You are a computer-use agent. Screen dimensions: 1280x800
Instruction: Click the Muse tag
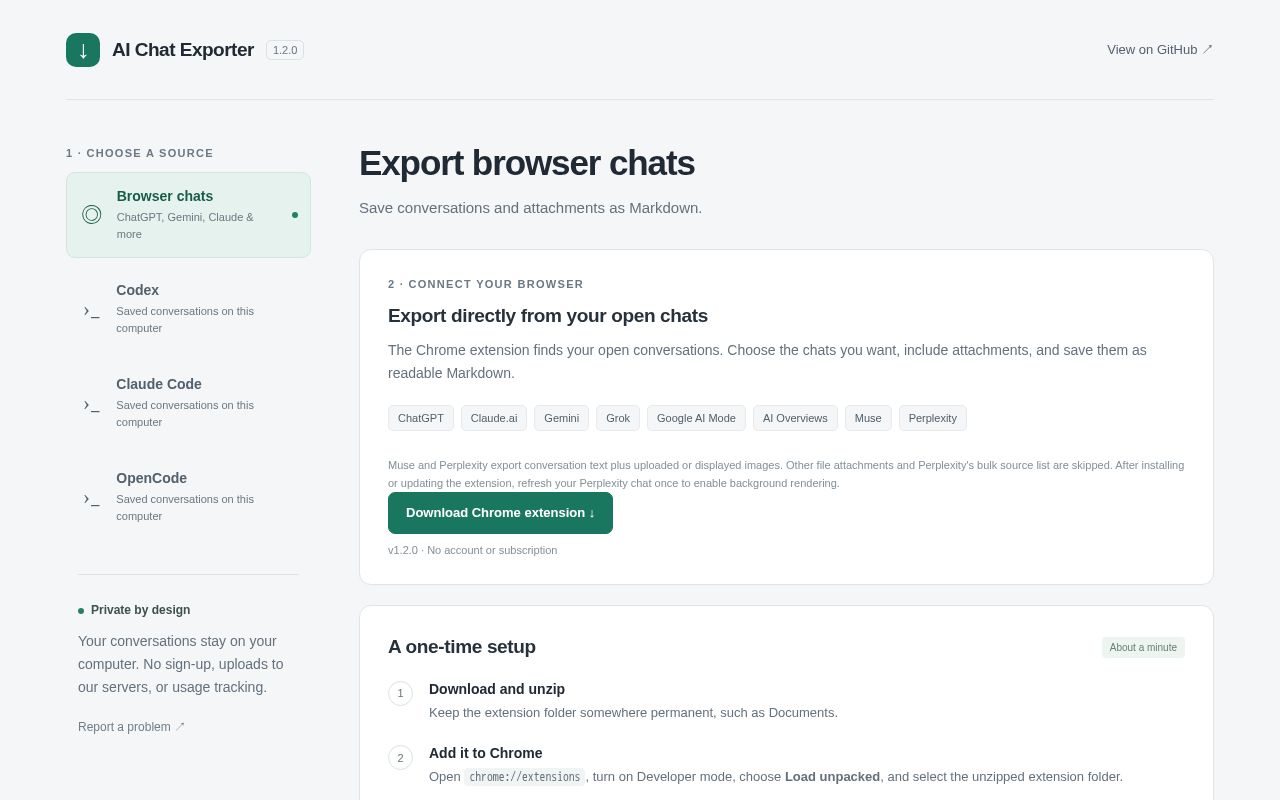pos(868,418)
